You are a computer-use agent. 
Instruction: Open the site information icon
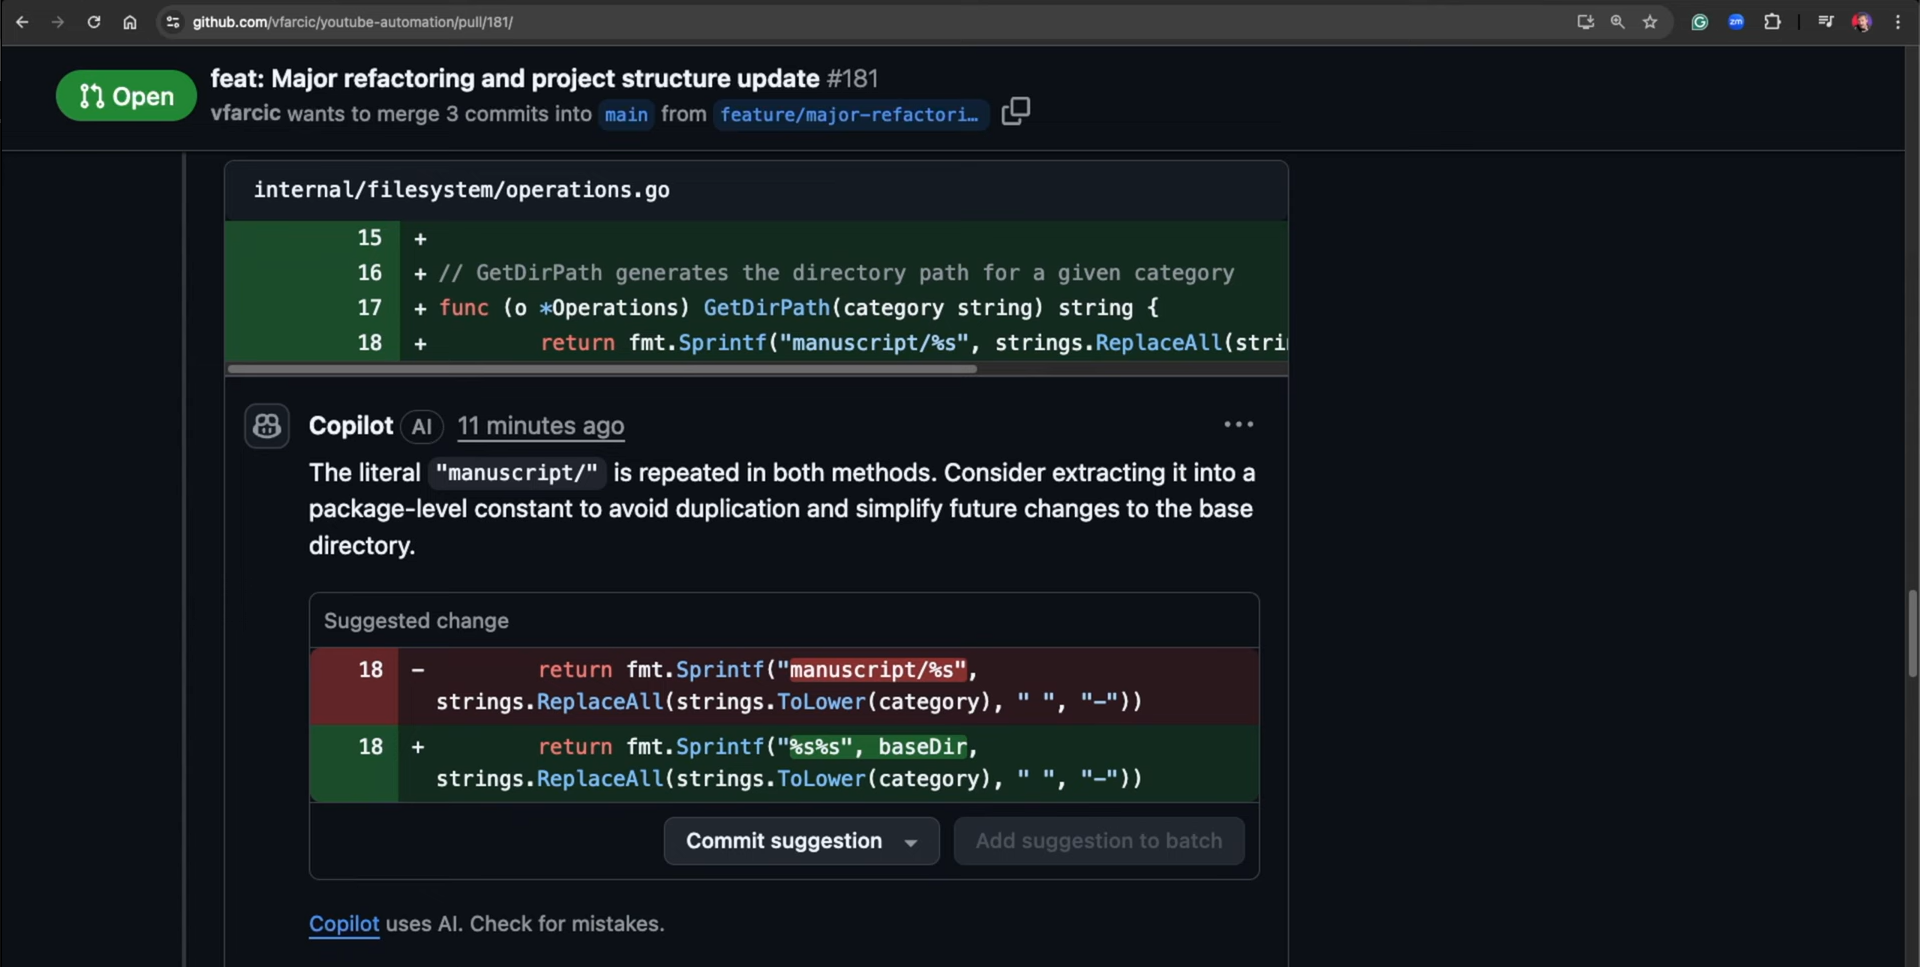(173, 22)
